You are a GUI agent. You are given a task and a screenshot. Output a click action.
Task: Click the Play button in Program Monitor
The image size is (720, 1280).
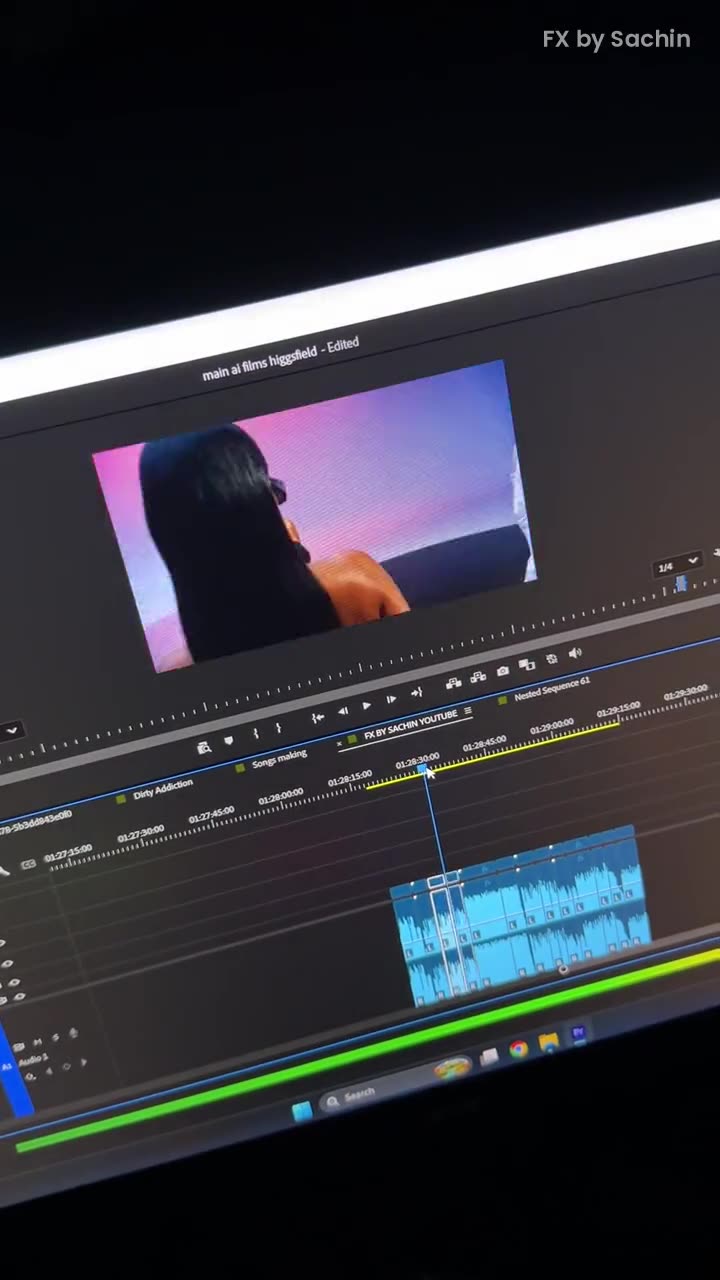pos(366,706)
